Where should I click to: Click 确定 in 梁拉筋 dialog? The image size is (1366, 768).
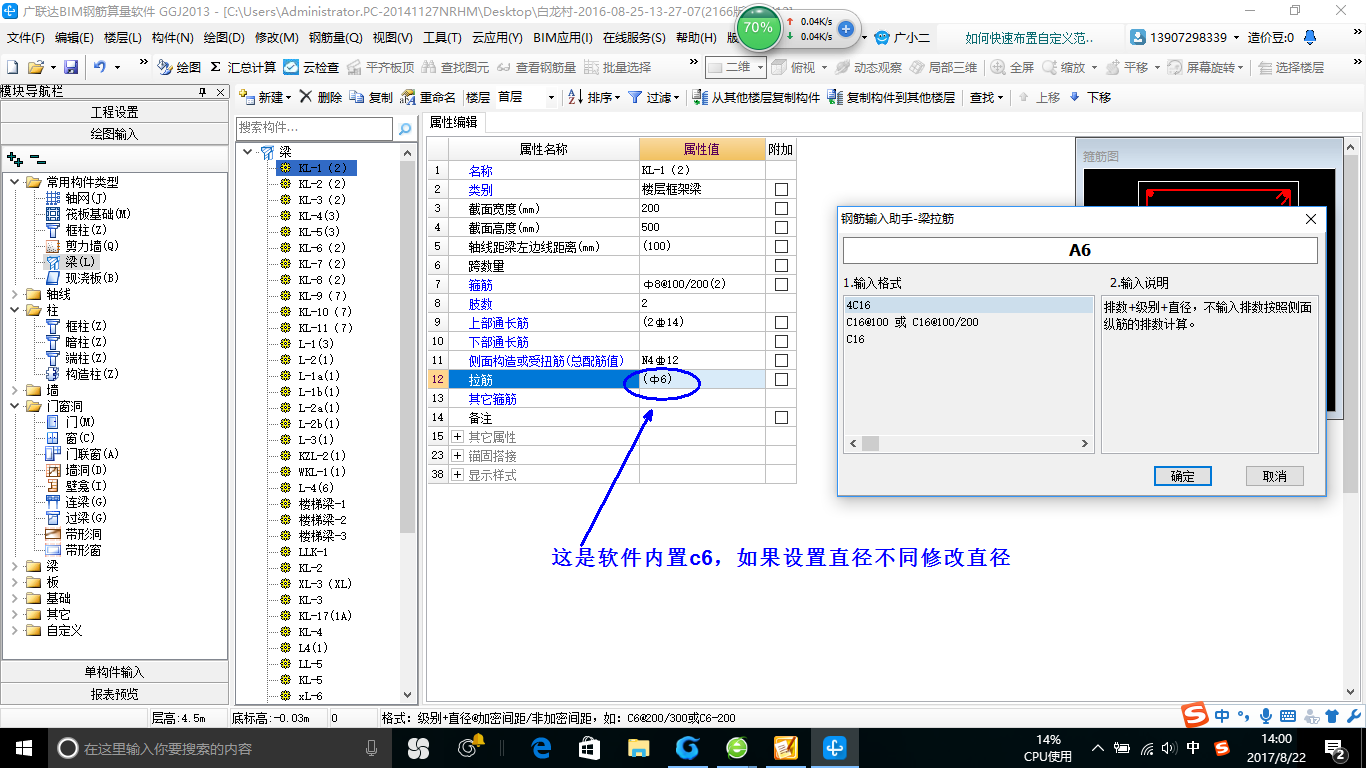coord(1182,476)
